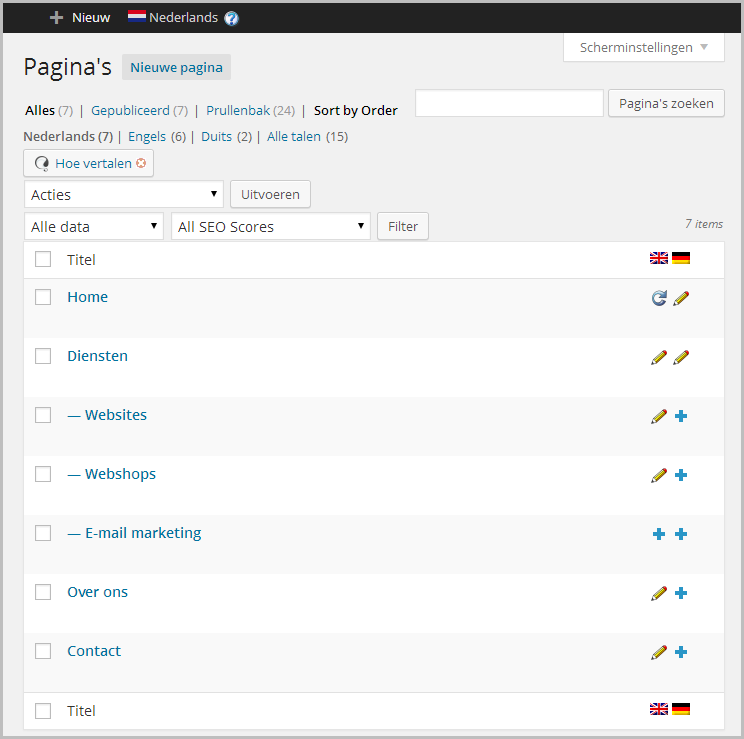Viewport: 744px width, 739px height.
Task: Edit English translation of Webshops page
Action: pos(659,475)
